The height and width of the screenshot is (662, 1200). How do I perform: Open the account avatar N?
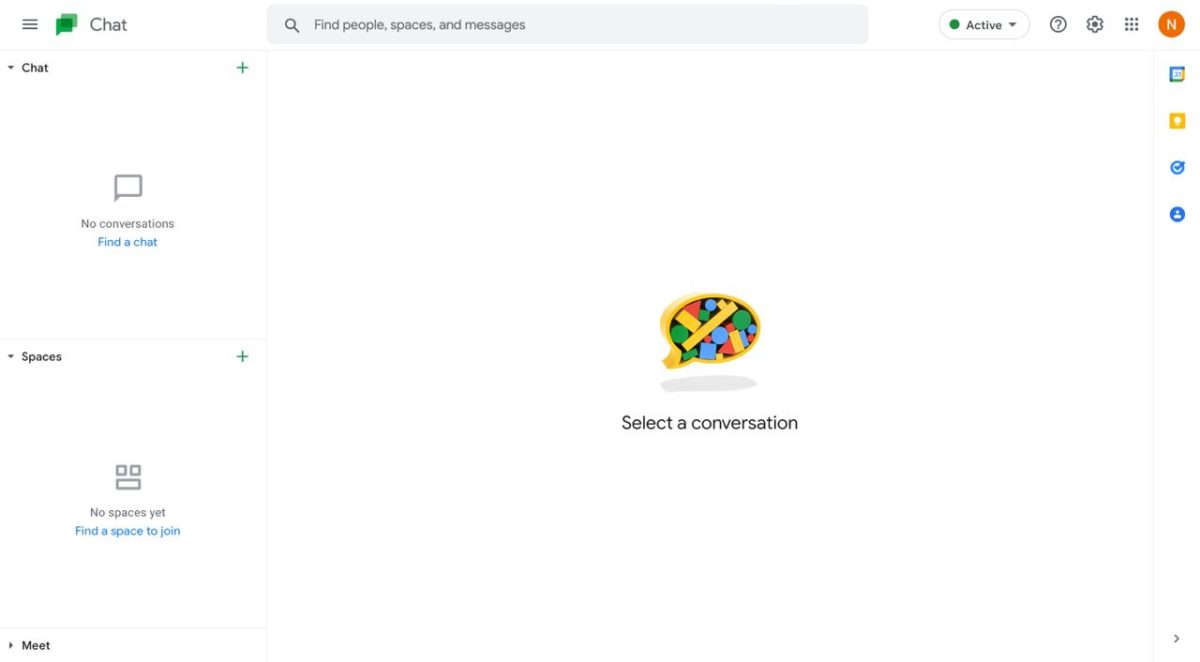point(1171,25)
